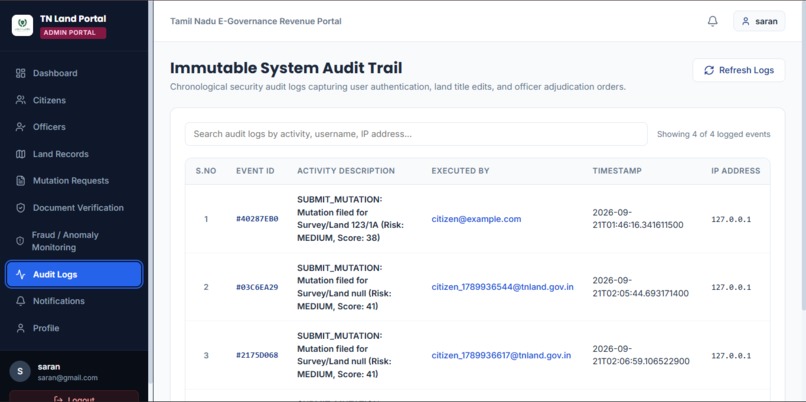Click the Profile person icon in sidebar
This screenshot has width=806, height=402.
tap(21, 328)
